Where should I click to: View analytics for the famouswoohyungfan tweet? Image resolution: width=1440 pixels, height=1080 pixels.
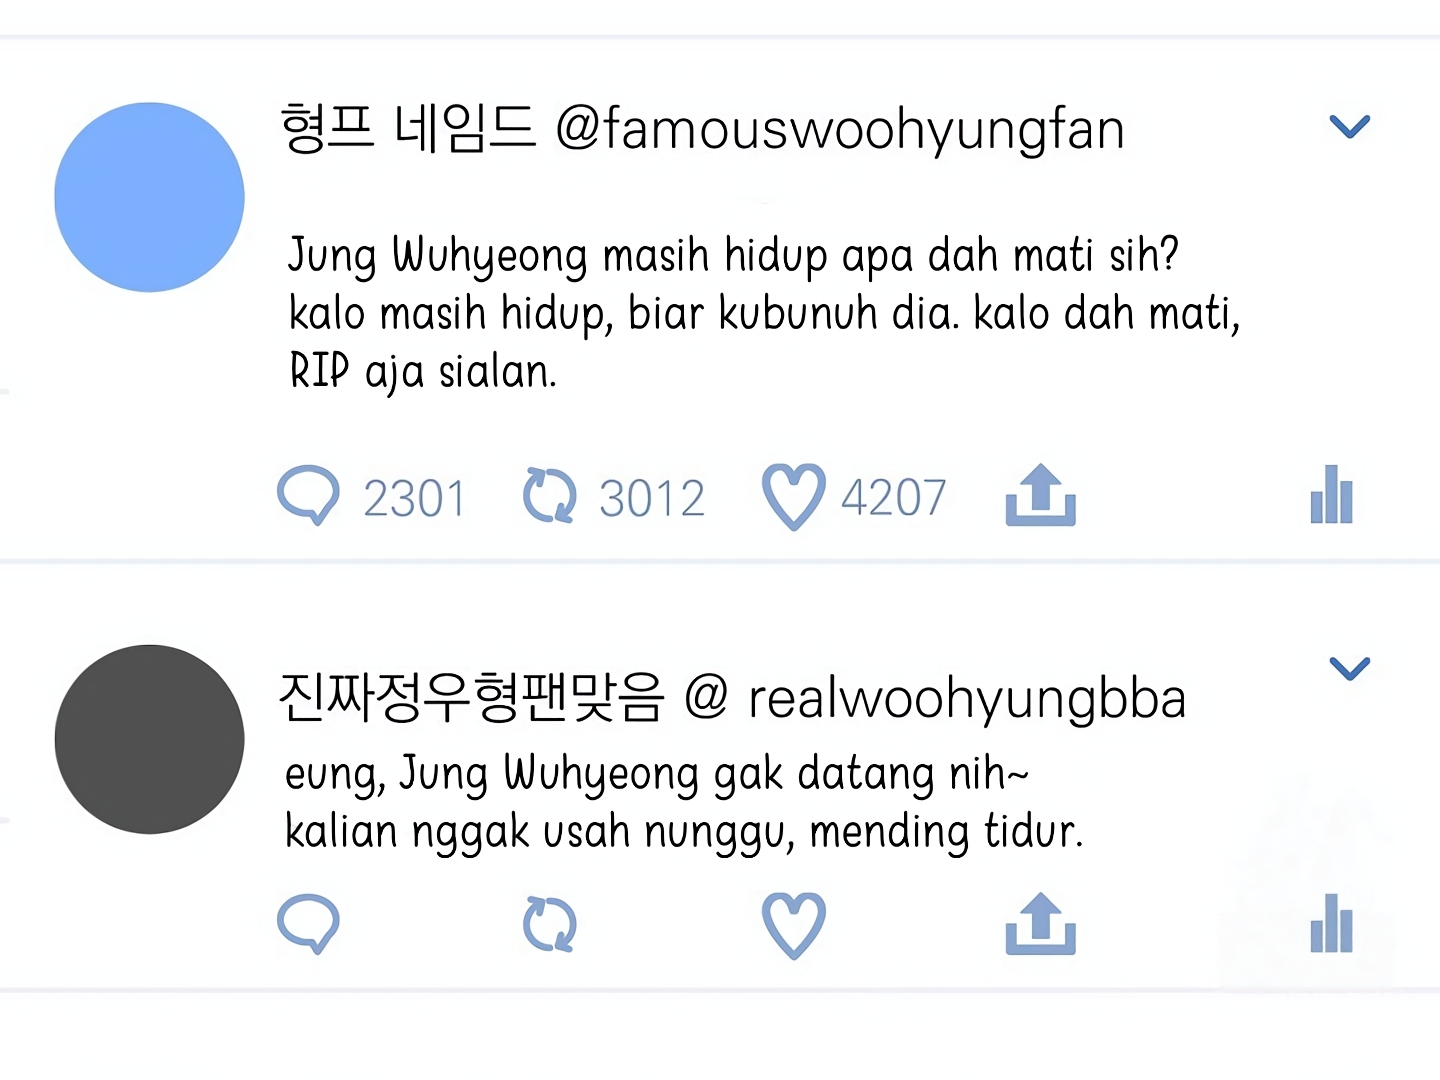pyautogui.click(x=1331, y=494)
